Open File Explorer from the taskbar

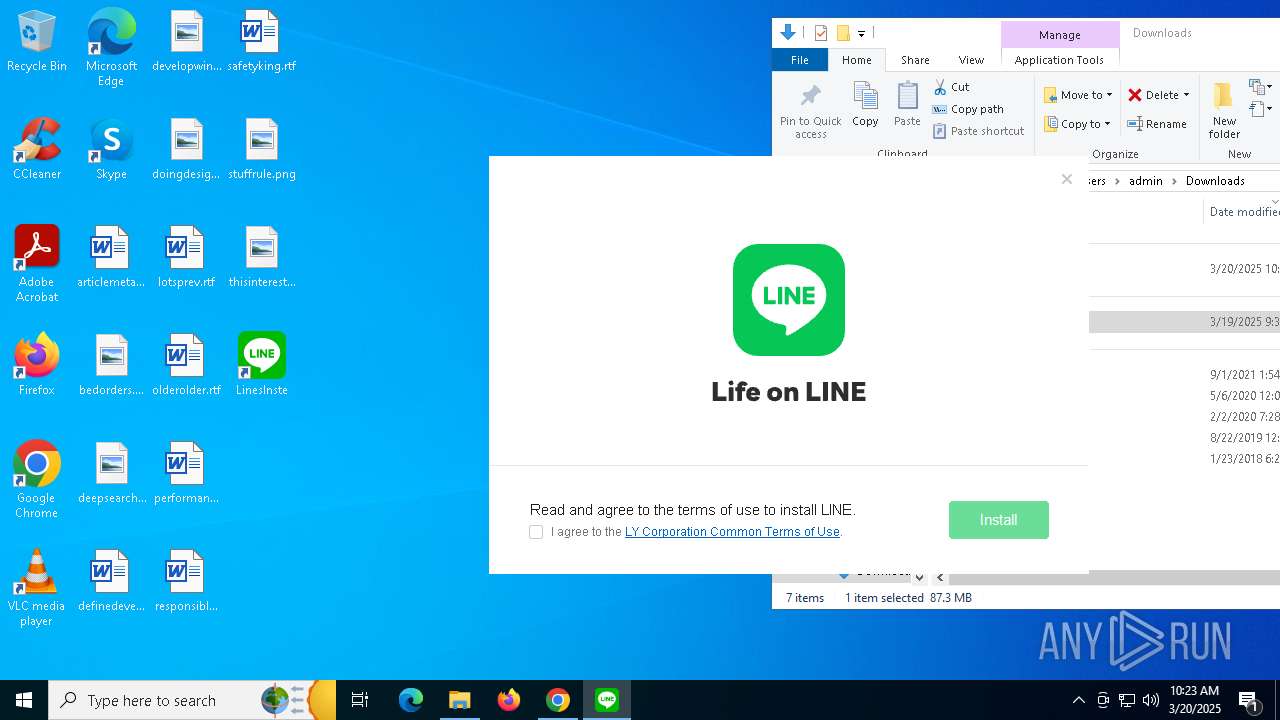click(459, 700)
